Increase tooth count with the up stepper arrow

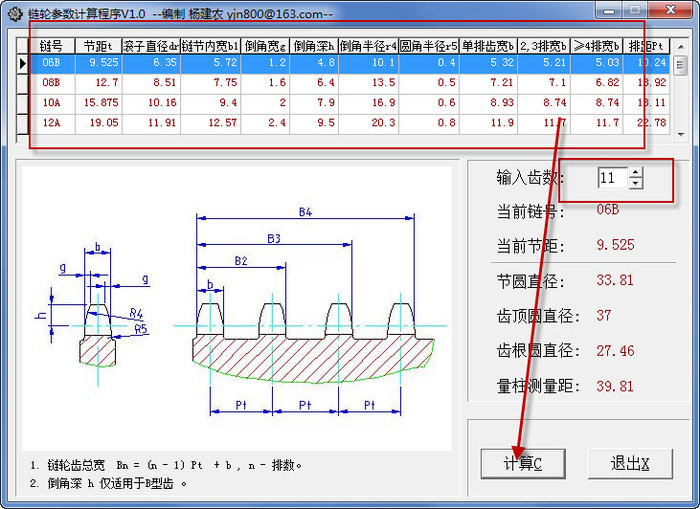(636, 173)
